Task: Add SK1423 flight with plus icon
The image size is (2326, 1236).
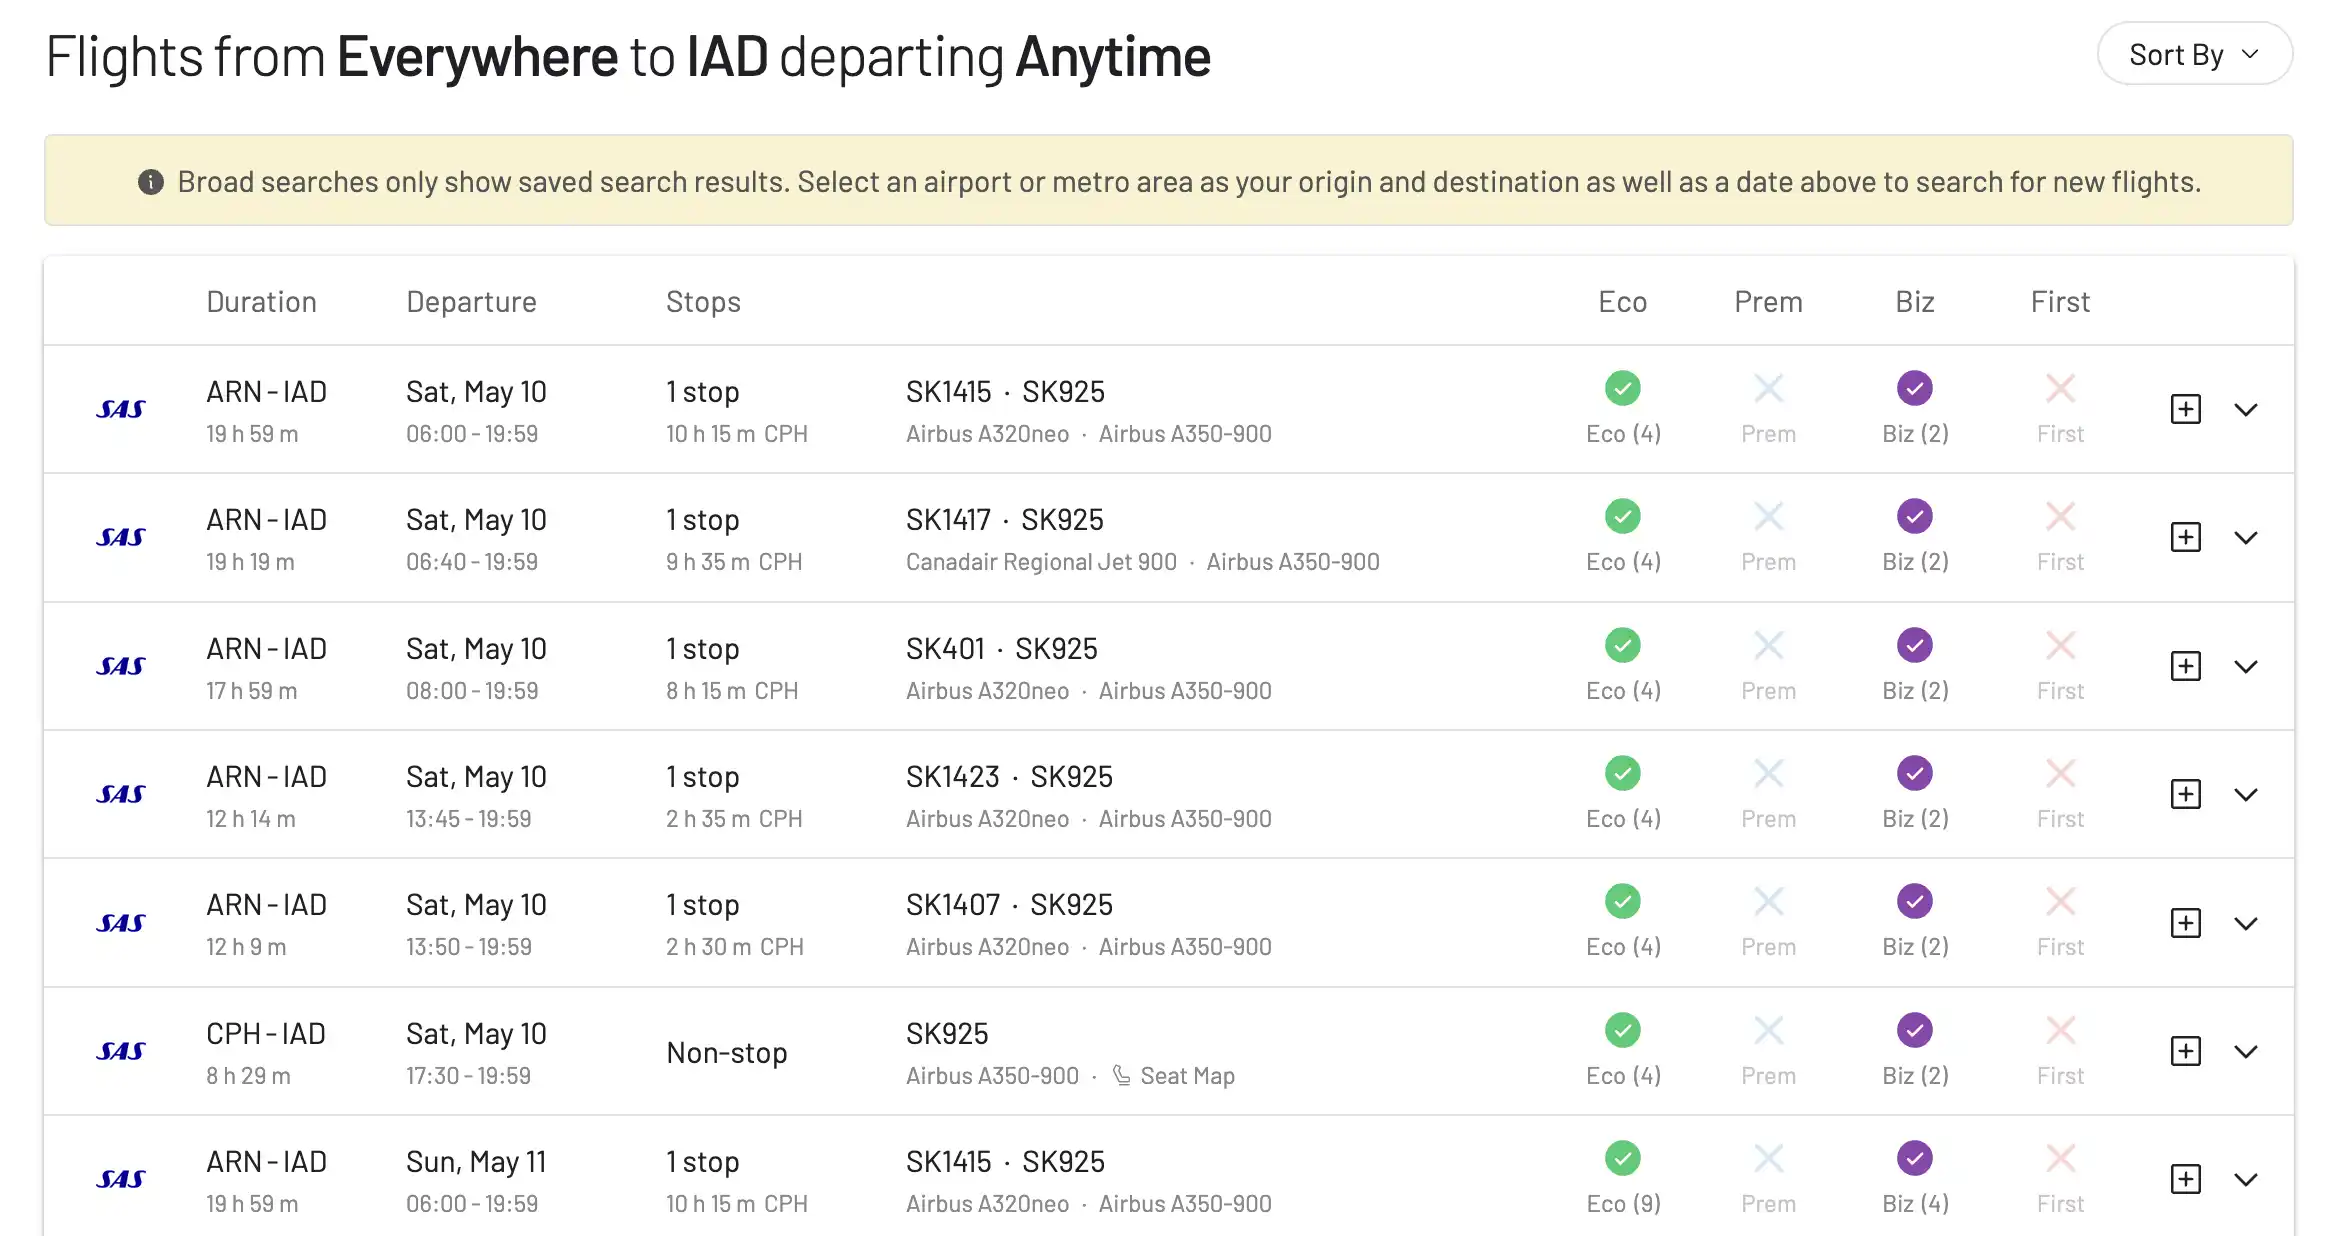Action: tap(2185, 794)
